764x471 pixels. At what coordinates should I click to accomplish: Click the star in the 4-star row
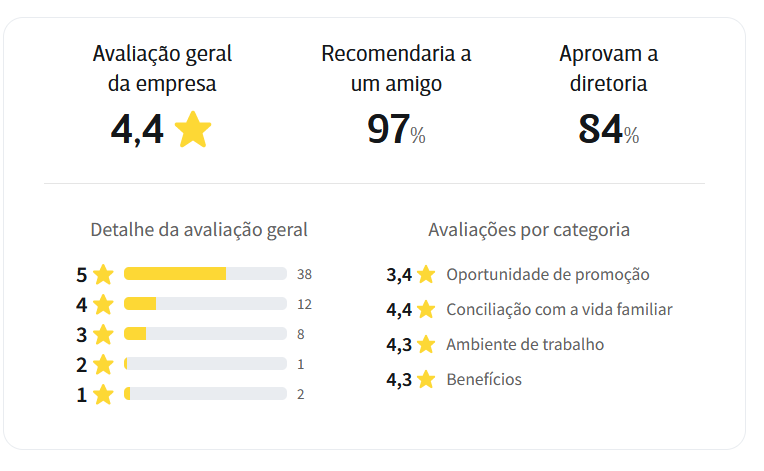[x=103, y=305]
